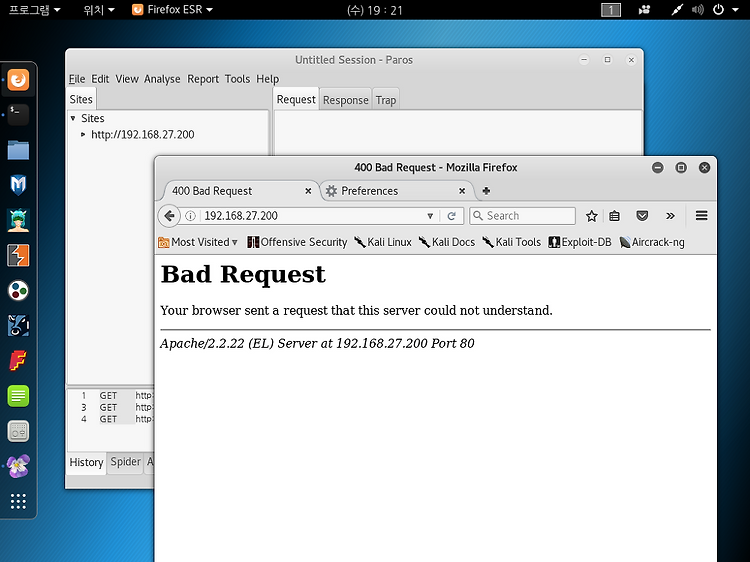750x562 pixels.
Task: Show more tools chevron in Firefox
Action: 670,216
